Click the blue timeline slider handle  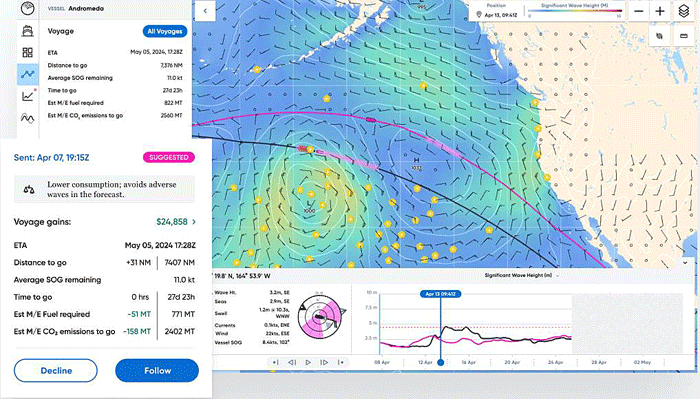441,362
